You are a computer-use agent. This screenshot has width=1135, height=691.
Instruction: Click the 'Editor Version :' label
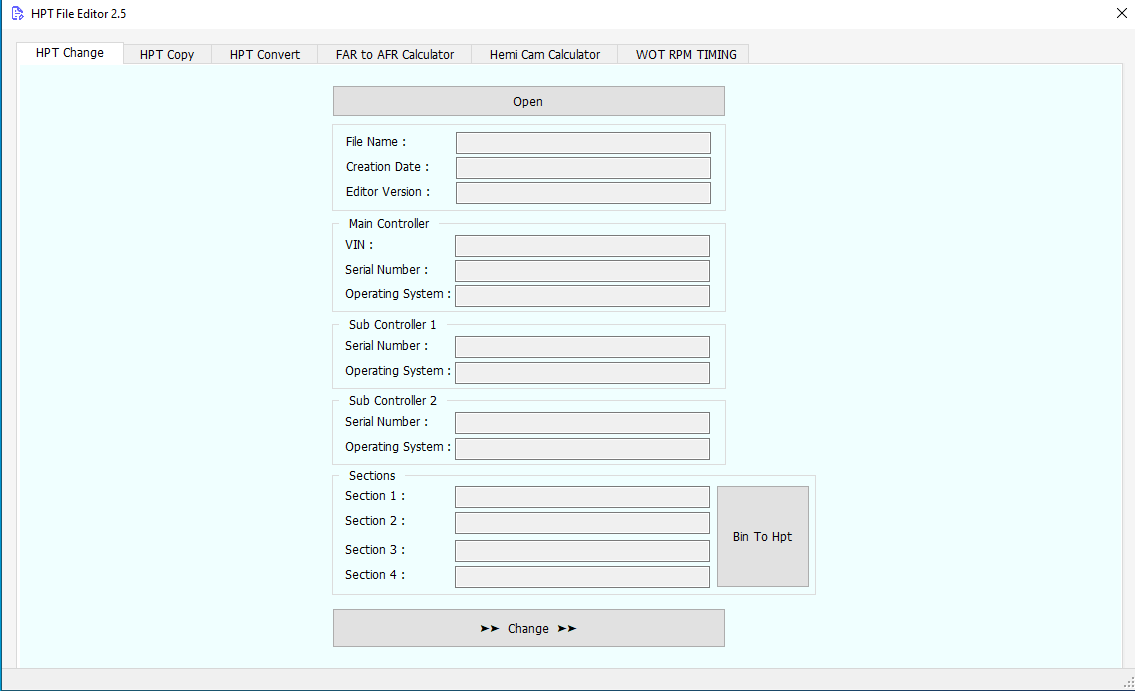(388, 192)
